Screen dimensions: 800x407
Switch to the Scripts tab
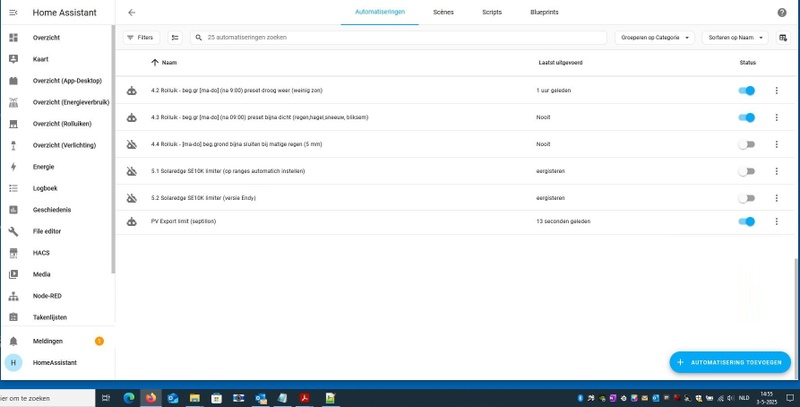click(492, 12)
